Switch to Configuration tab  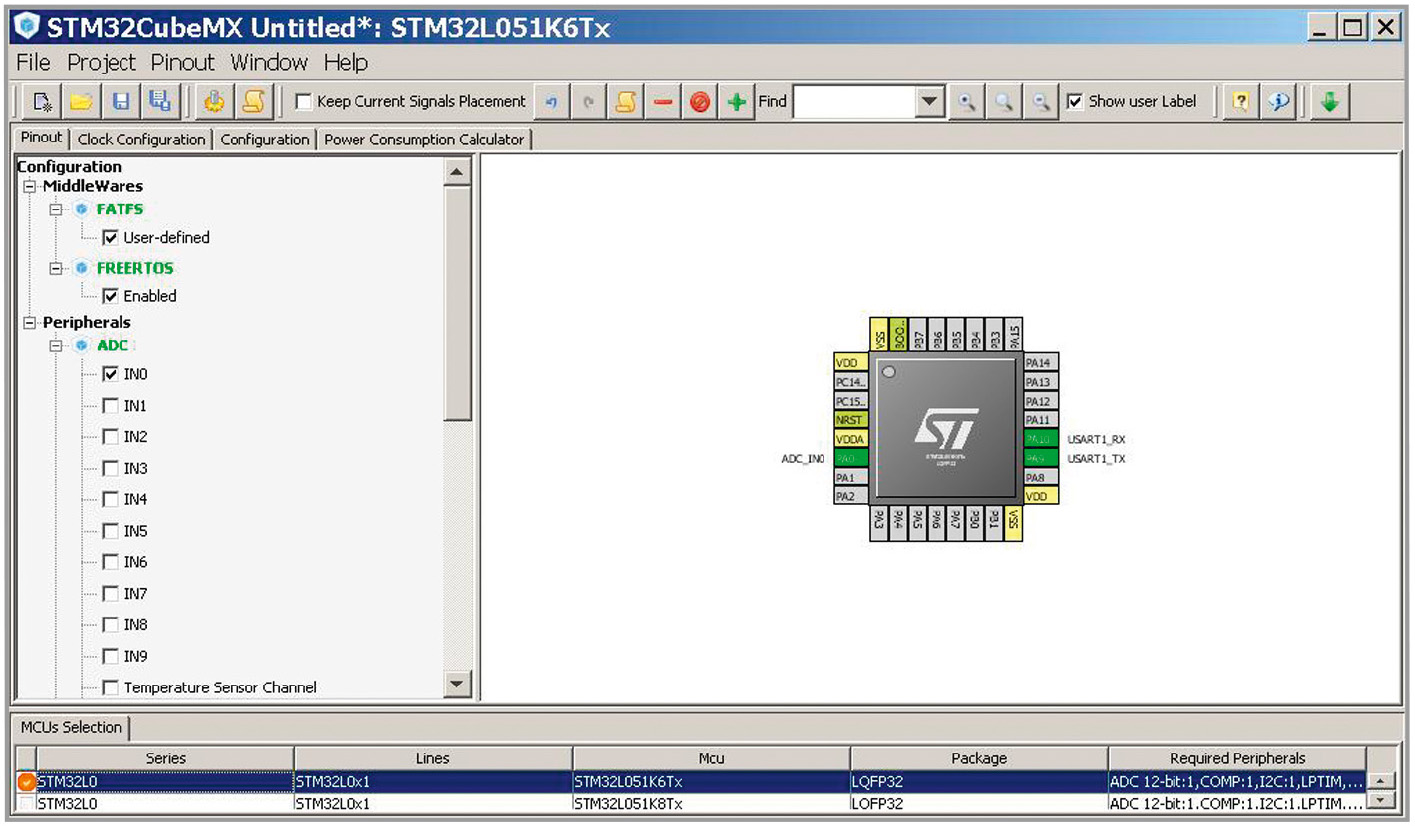click(x=265, y=139)
